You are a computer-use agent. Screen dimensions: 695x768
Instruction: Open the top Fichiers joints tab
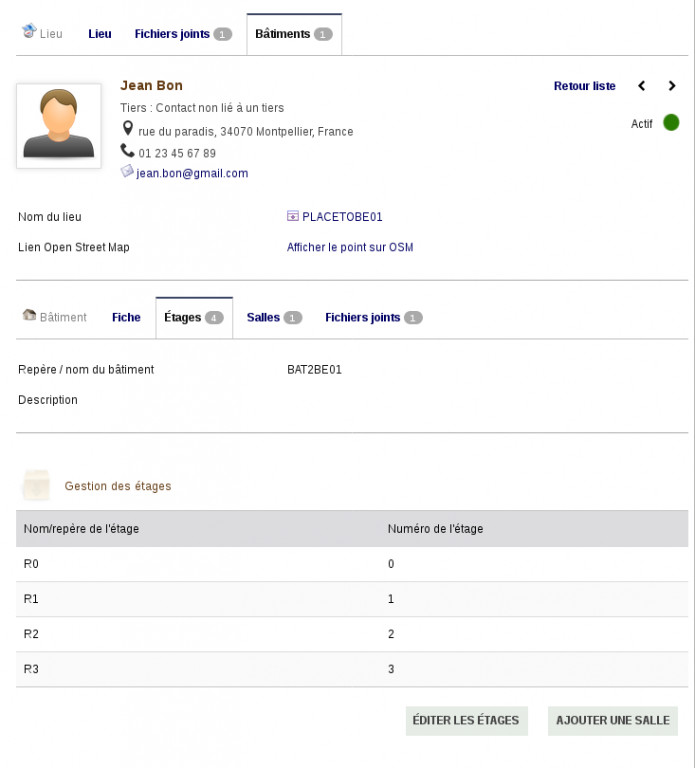click(x=183, y=34)
